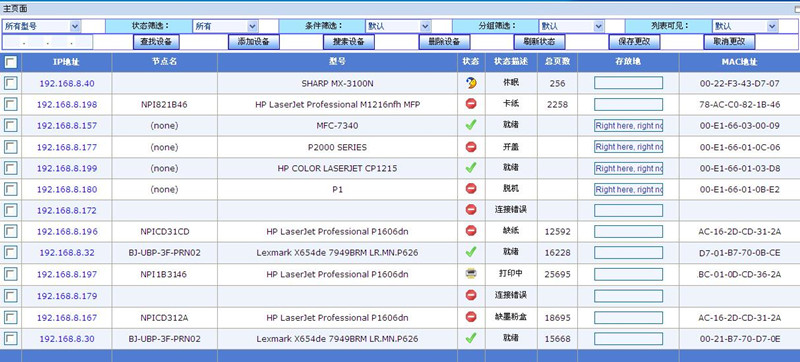Click the 总页数 column header
Viewport: 800px width, 362px height.
click(557, 62)
